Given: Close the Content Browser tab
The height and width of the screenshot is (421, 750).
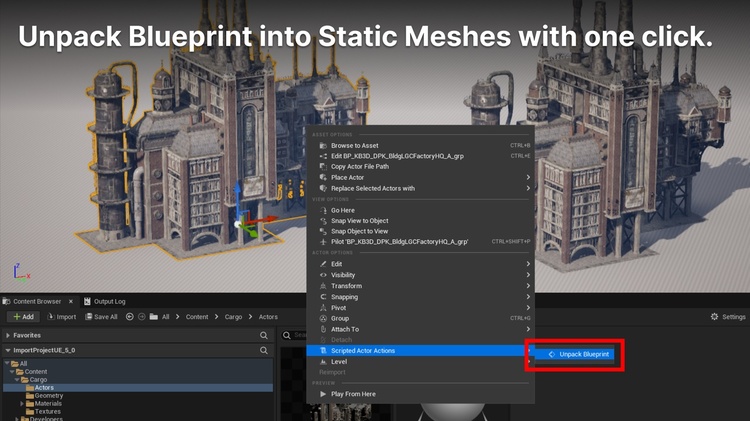Looking at the screenshot, I should pyautogui.click(x=73, y=301).
